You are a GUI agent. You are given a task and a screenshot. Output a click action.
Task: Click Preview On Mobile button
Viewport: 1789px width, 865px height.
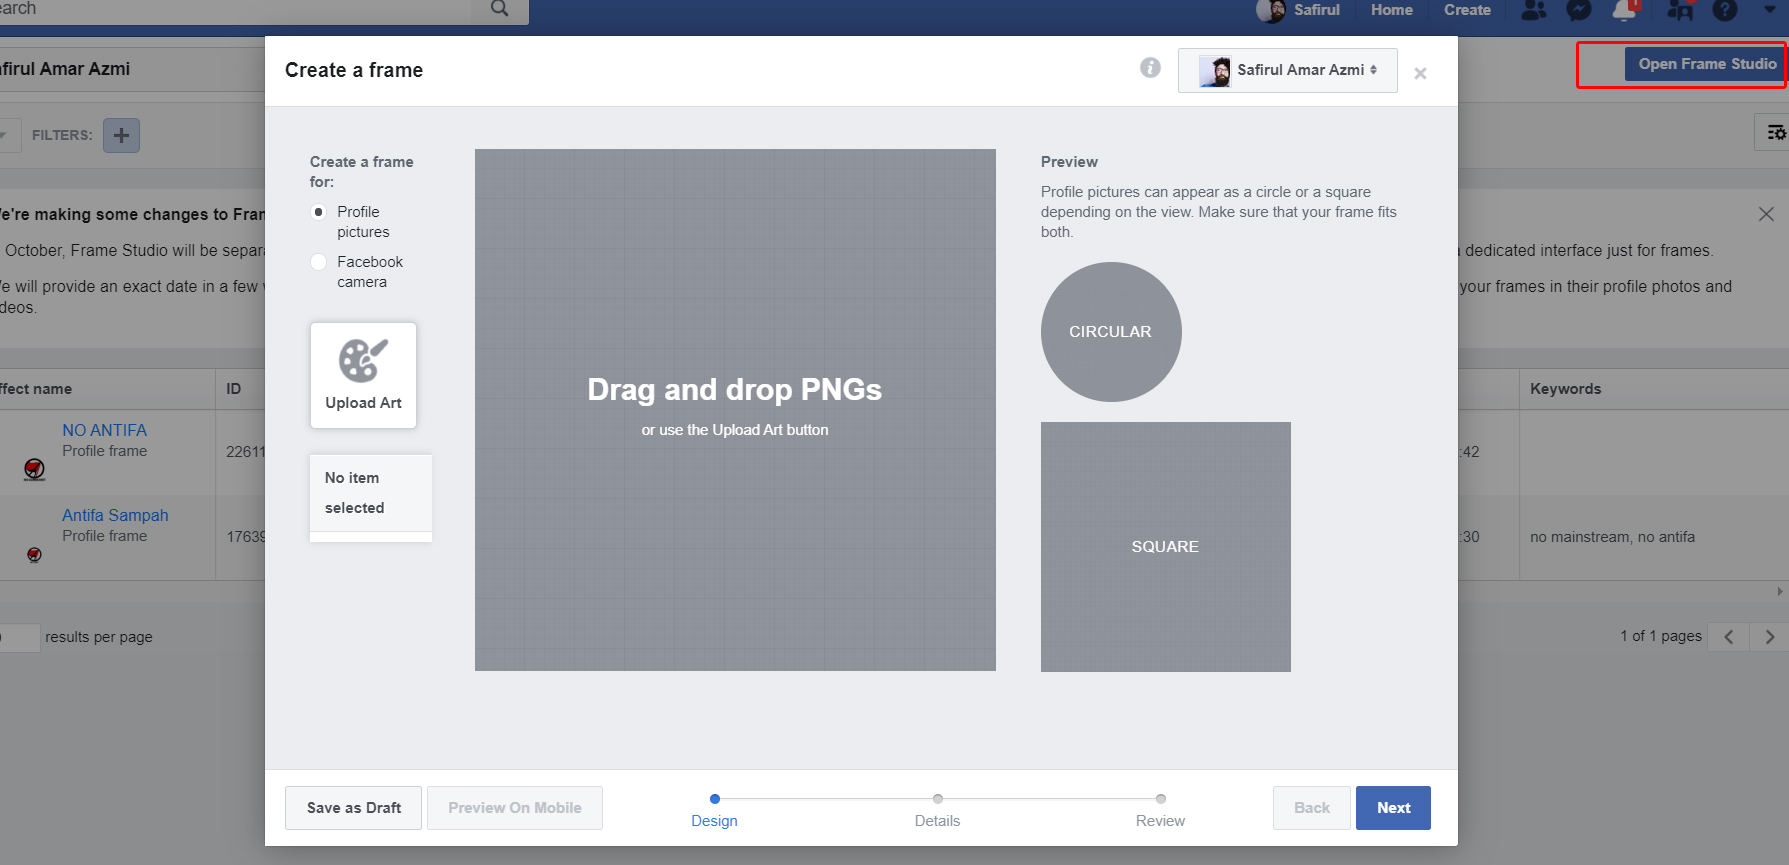click(515, 808)
